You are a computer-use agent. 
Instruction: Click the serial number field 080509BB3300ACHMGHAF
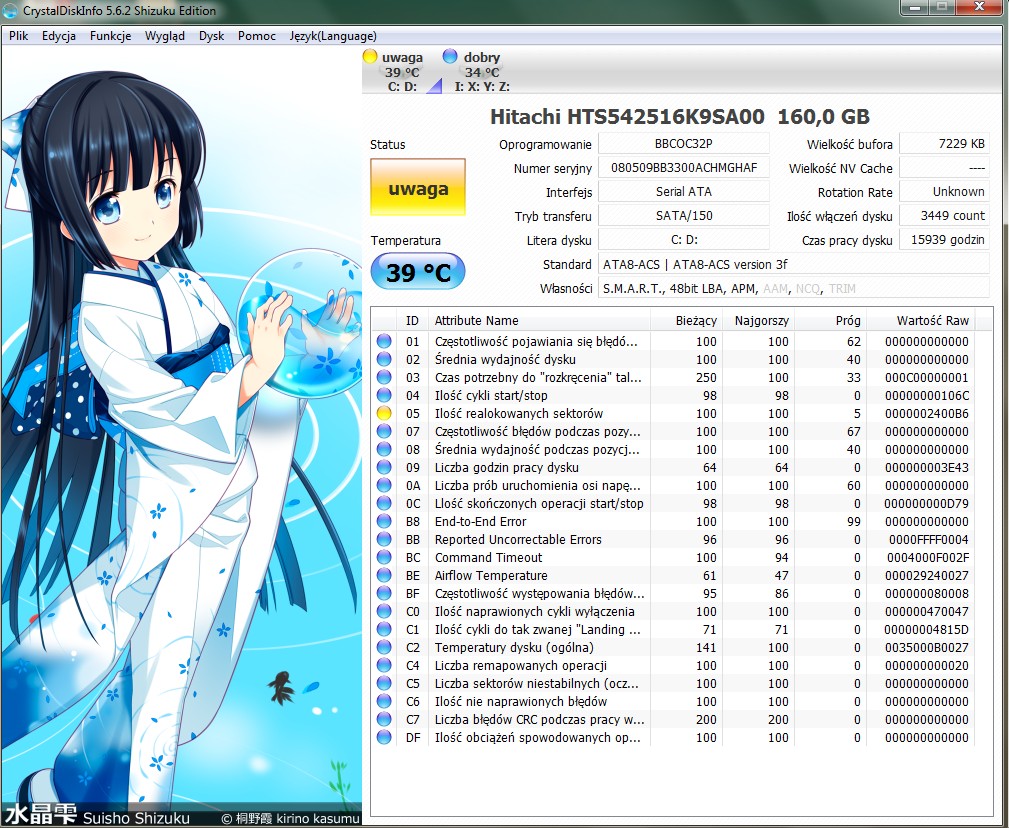pyautogui.click(x=683, y=168)
